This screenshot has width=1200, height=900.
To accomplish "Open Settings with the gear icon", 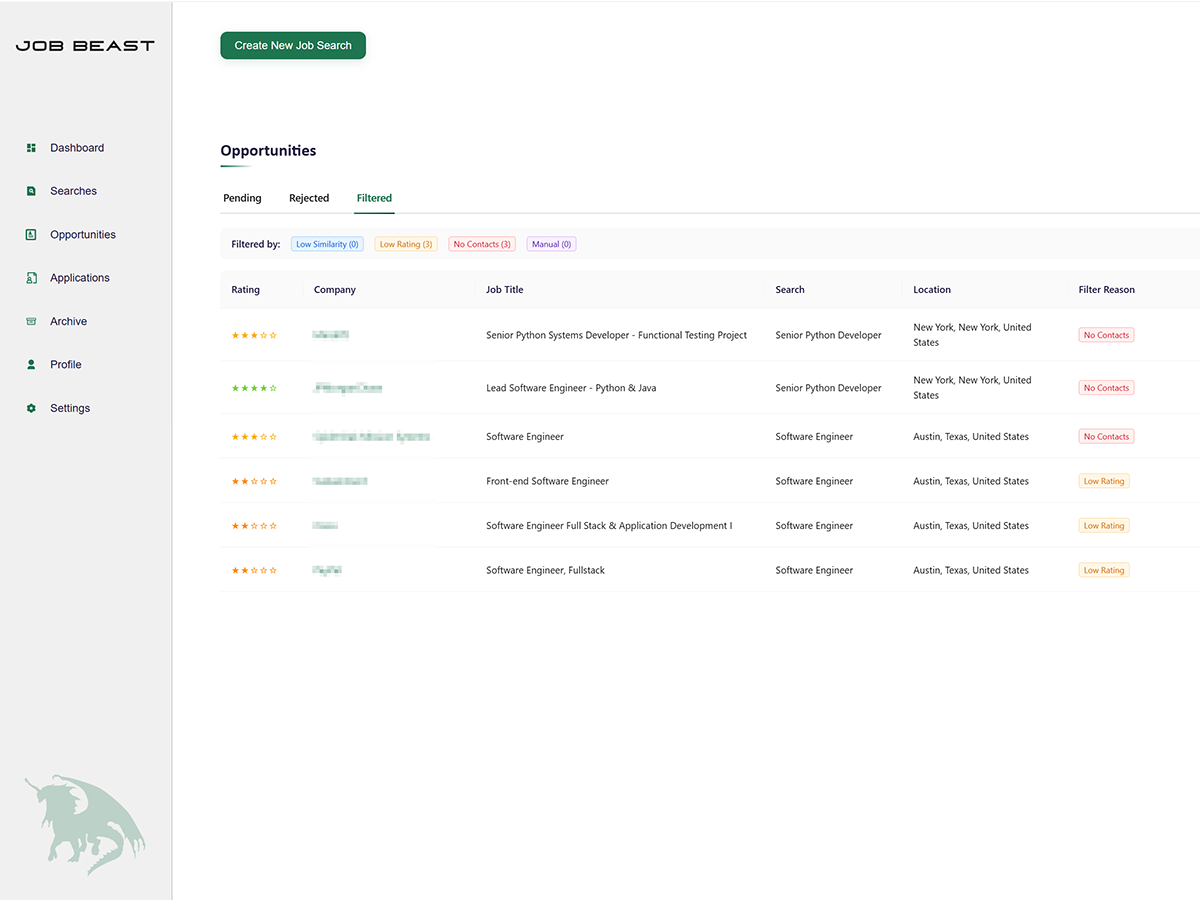I will click(x=31, y=408).
